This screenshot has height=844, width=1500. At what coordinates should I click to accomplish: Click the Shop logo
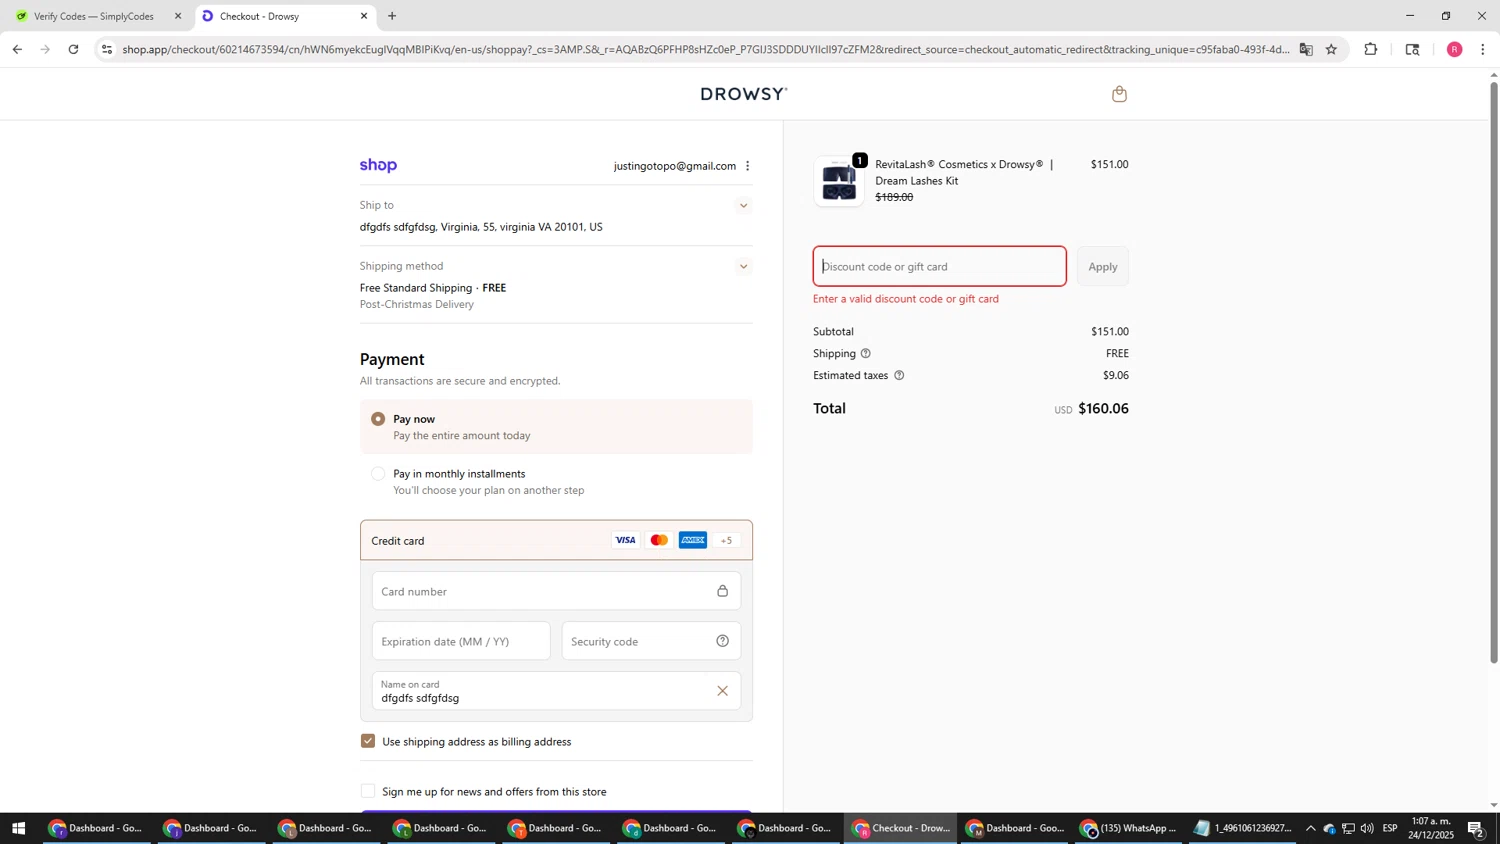pyautogui.click(x=378, y=166)
